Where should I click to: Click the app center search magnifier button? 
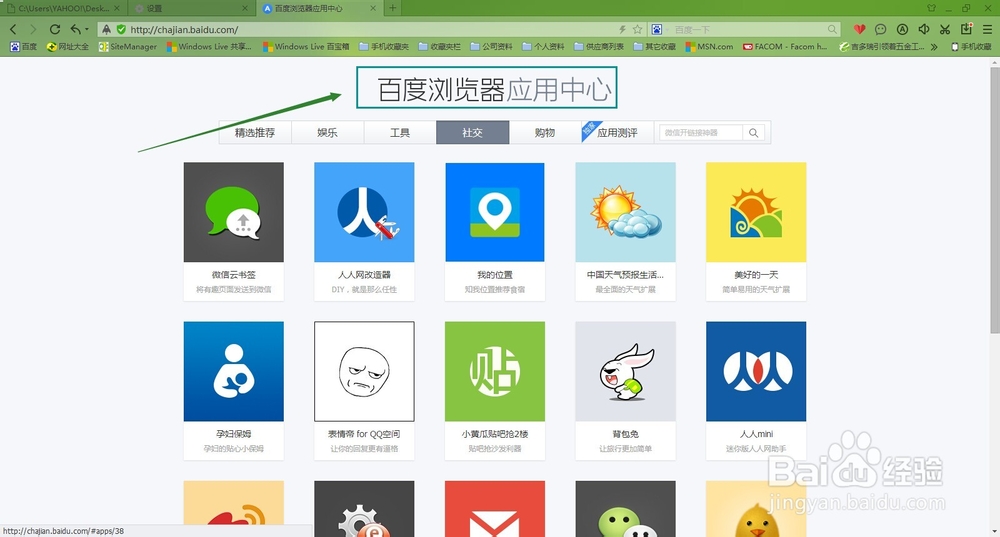click(x=754, y=133)
